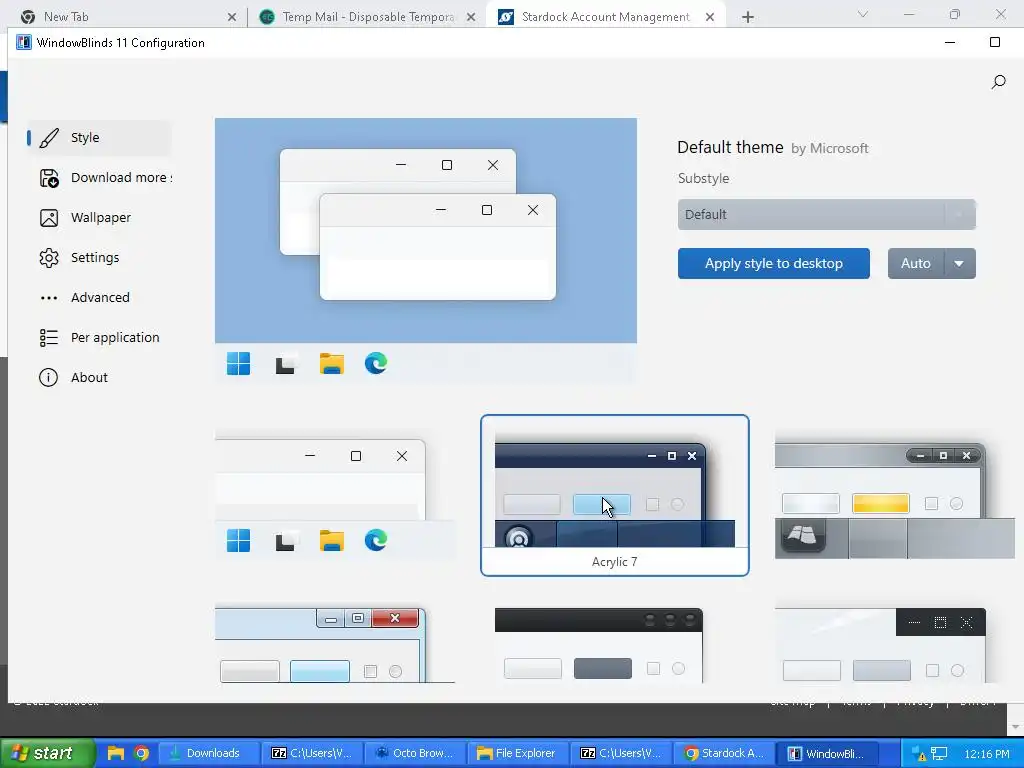Switch to Downloads taskbar window

pos(209,753)
